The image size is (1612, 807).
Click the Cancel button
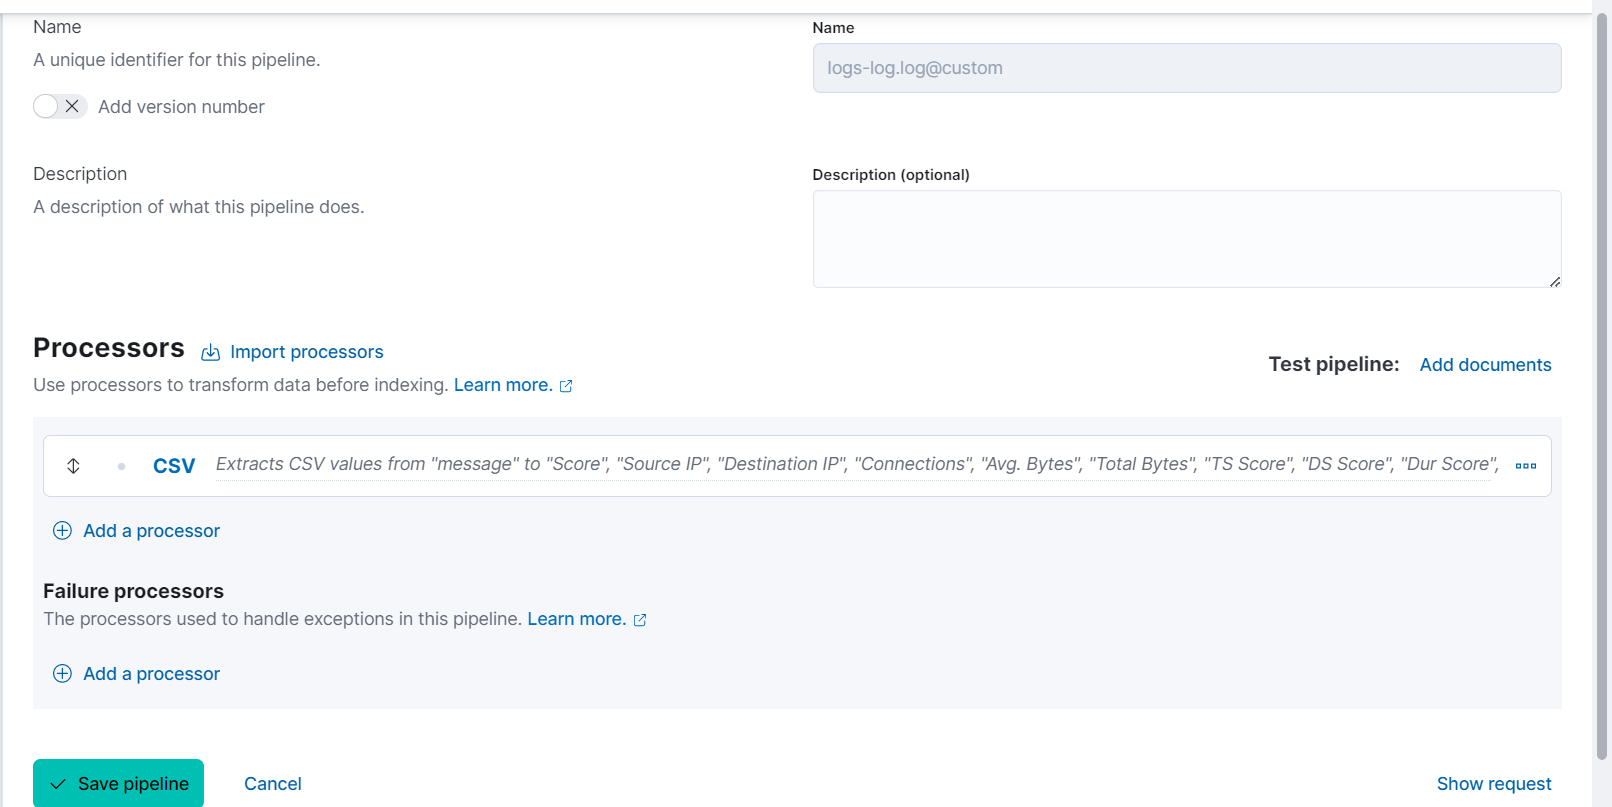point(273,784)
